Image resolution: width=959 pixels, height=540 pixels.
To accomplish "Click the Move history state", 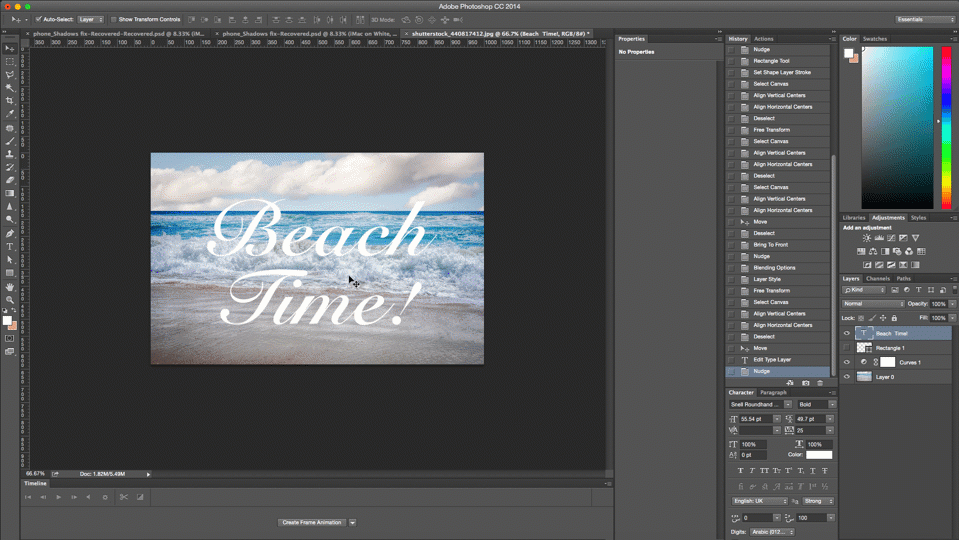I will (760, 348).
